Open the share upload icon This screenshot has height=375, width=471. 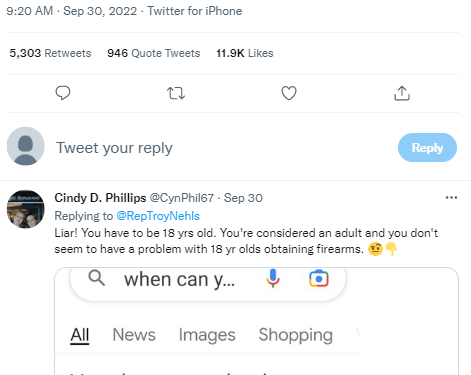point(402,93)
